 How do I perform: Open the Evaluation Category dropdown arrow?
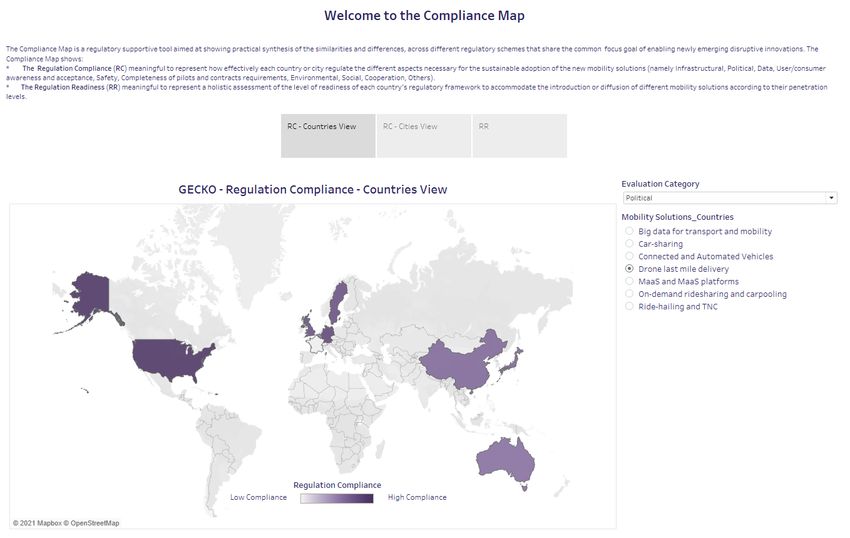[x=831, y=198]
